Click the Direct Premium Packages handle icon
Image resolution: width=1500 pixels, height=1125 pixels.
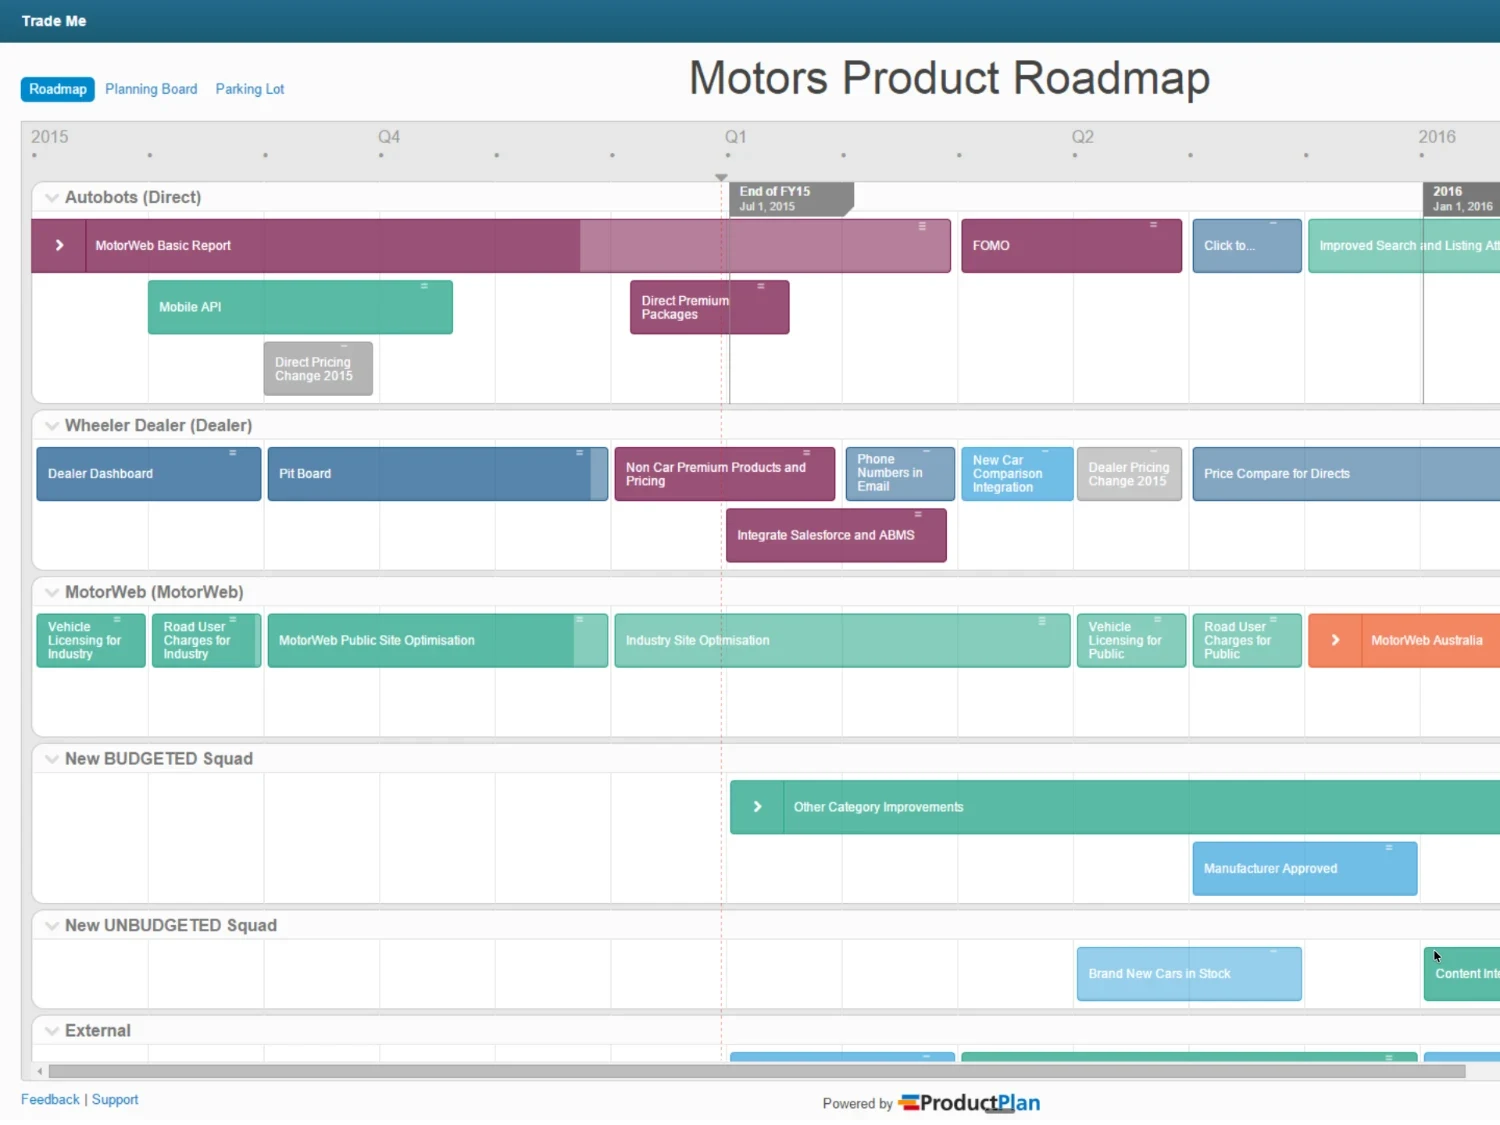[761, 286]
